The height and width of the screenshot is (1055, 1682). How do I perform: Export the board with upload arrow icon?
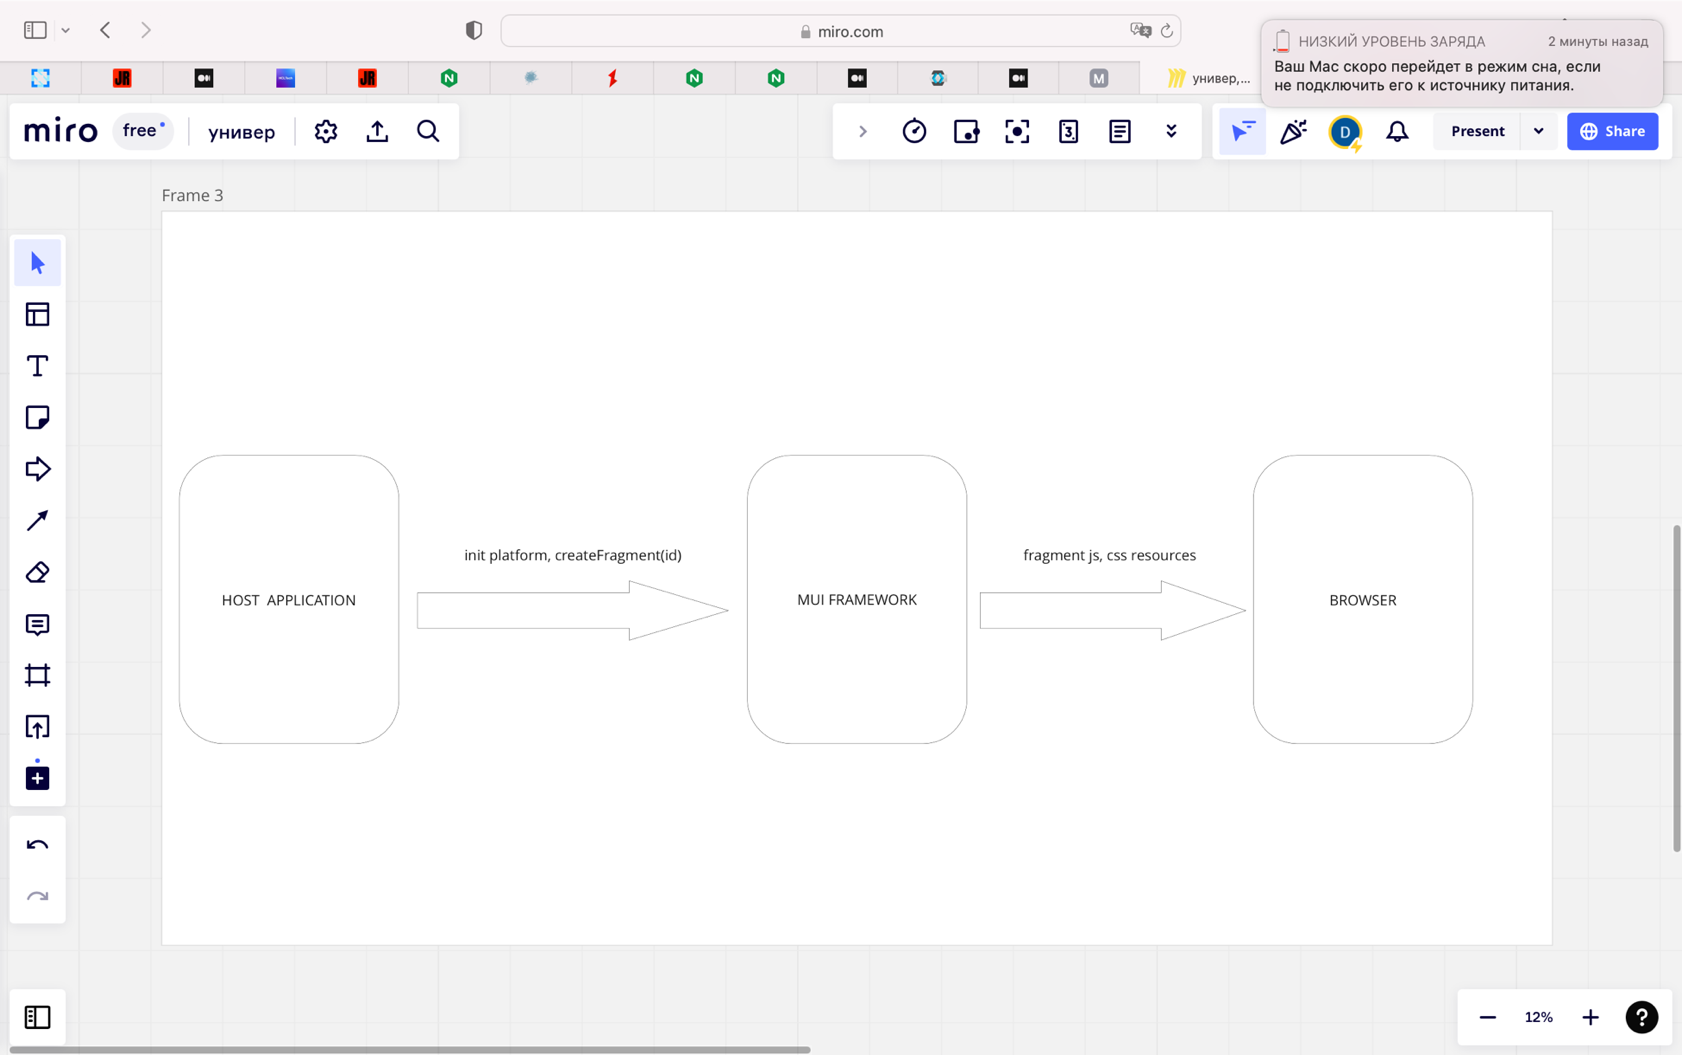377,131
